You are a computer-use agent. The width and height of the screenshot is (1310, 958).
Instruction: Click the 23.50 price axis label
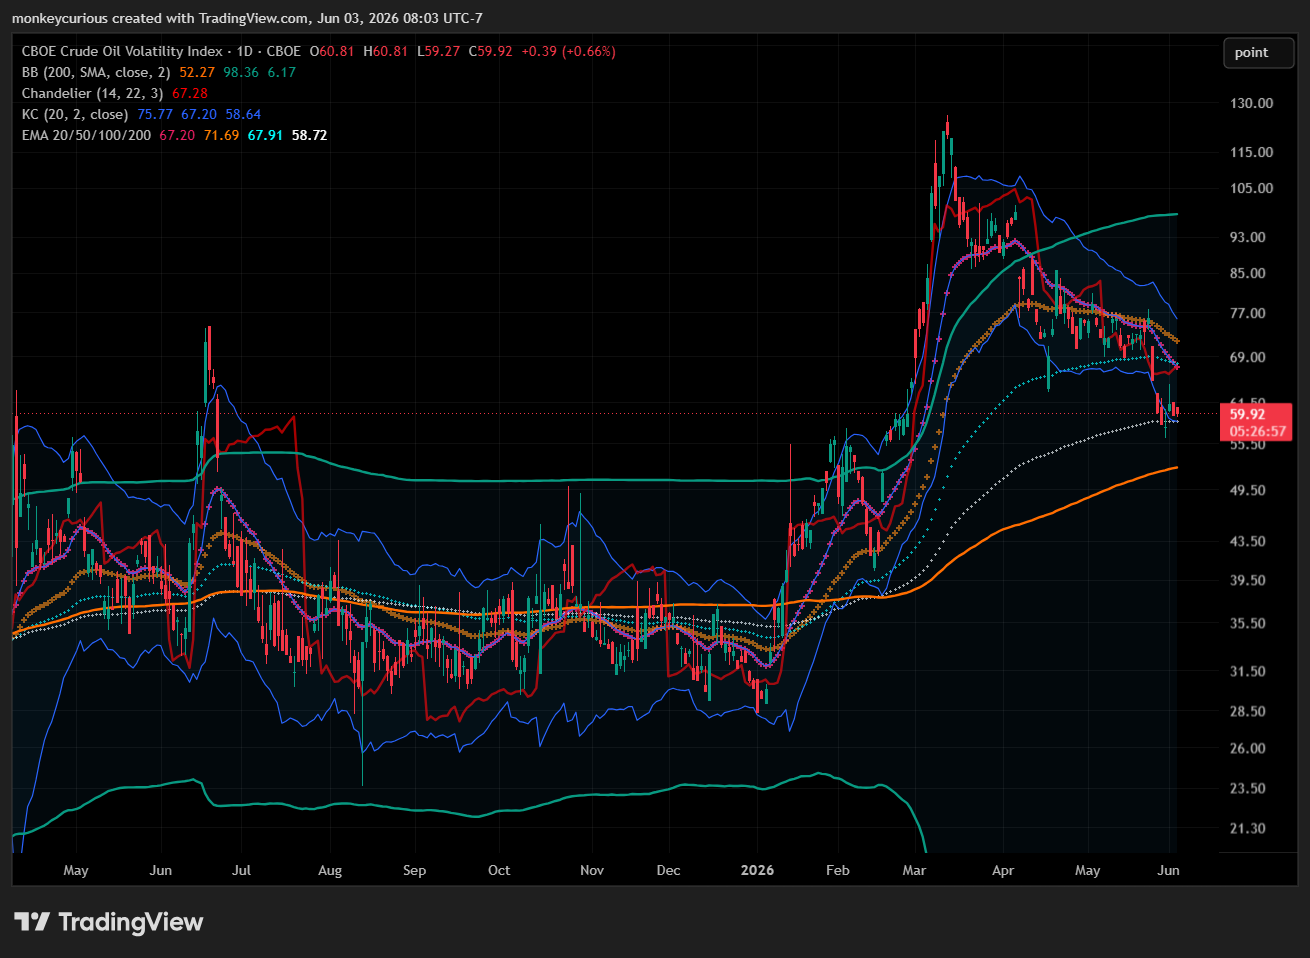pyautogui.click(x=1248, y=788)
